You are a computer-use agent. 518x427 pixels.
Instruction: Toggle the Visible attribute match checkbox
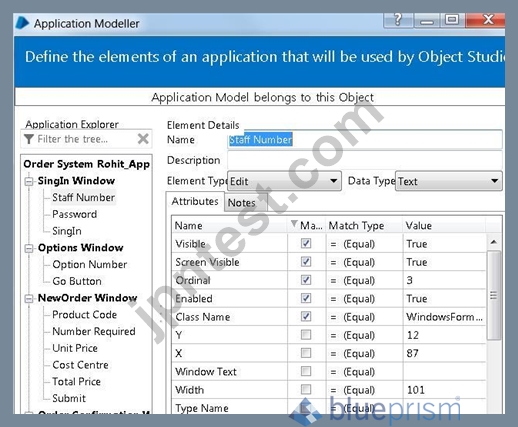pos(306,243)
